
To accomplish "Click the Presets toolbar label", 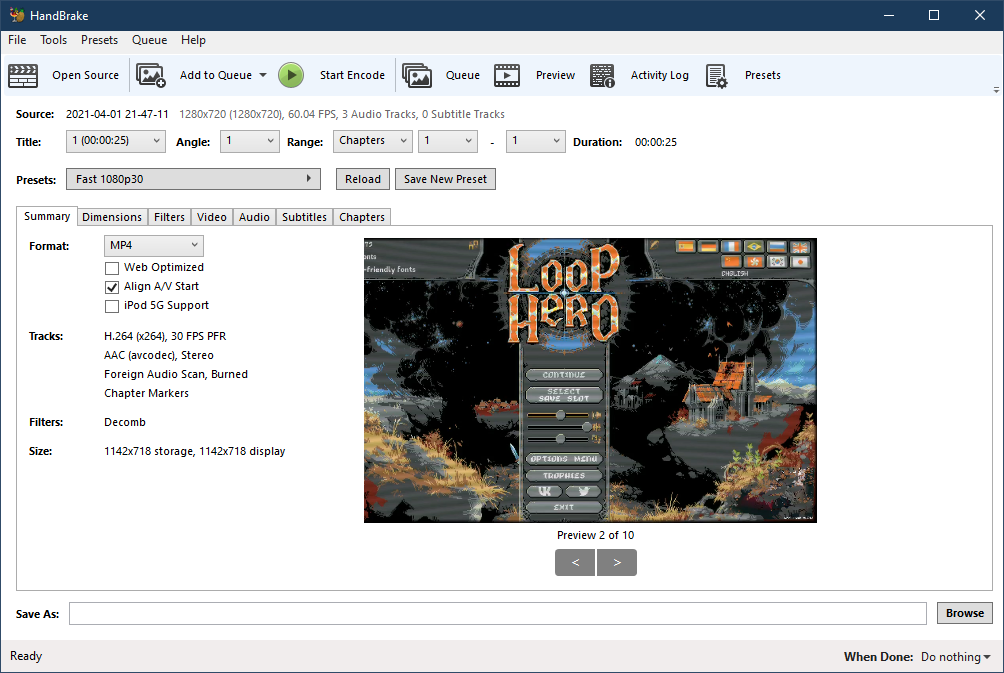I will tap(763, 76).
